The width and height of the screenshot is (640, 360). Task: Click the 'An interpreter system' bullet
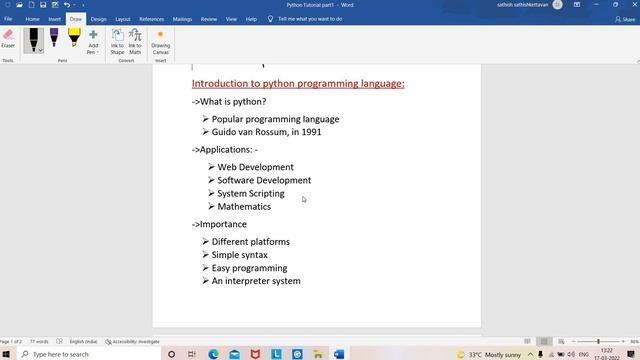[x=256, y=281]
